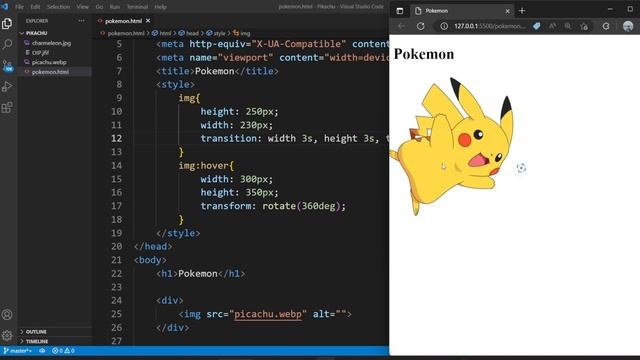Image resolution: width=640 pixels, height=360 pixels.
Task: Click the Pokemon heading in browser page
Action: tap(424, 54)
